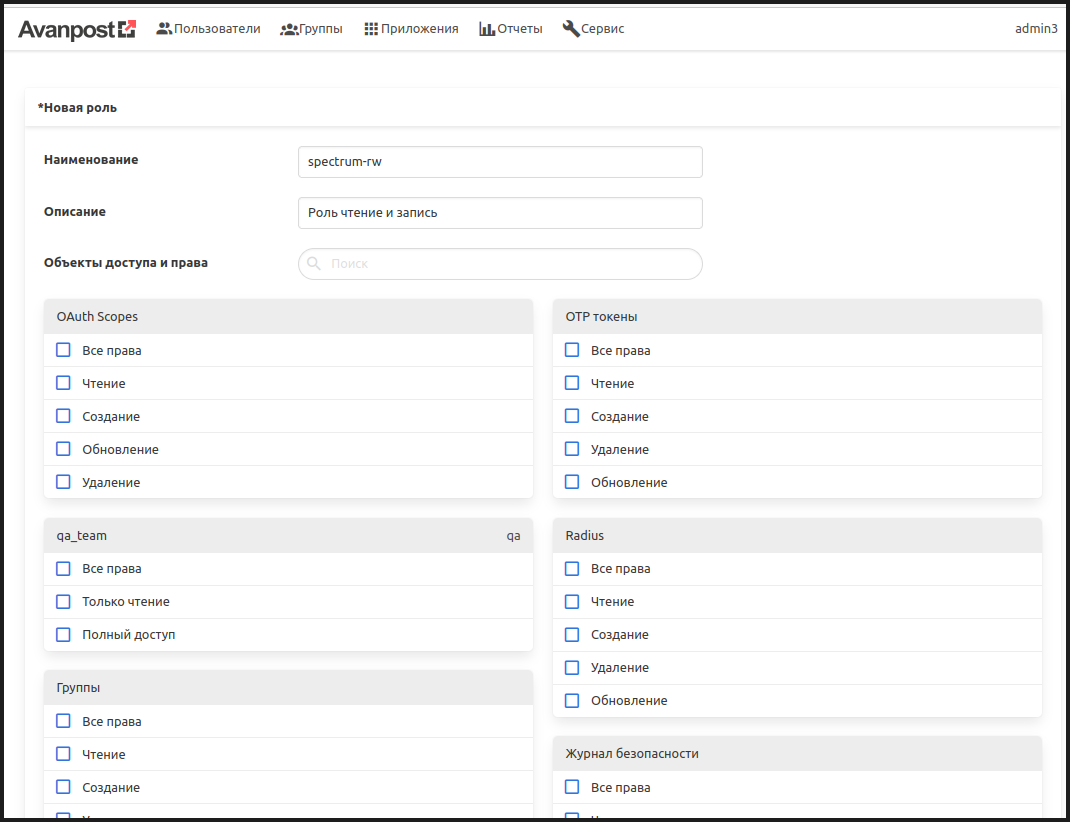Focus the Поиск search box

(x=510, y=264)
